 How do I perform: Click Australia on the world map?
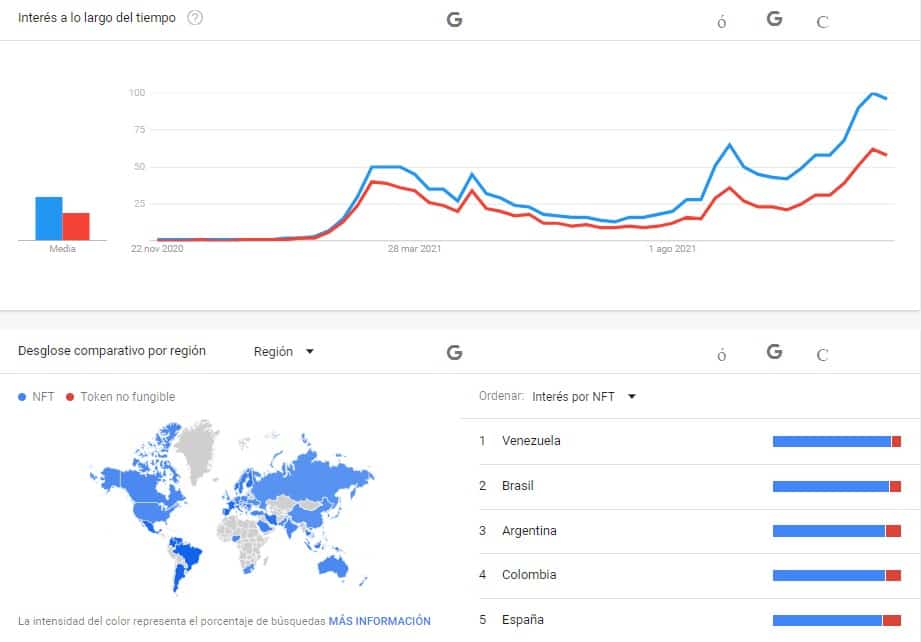click(x=332, y=566)
